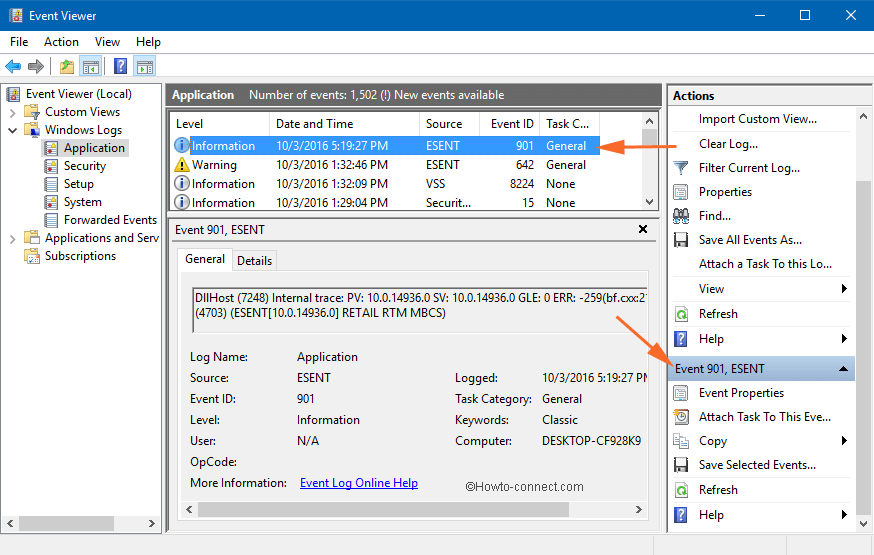Click Actions pane scrollbar down arrow
This screenshot has width=874, height=555.
863,524
